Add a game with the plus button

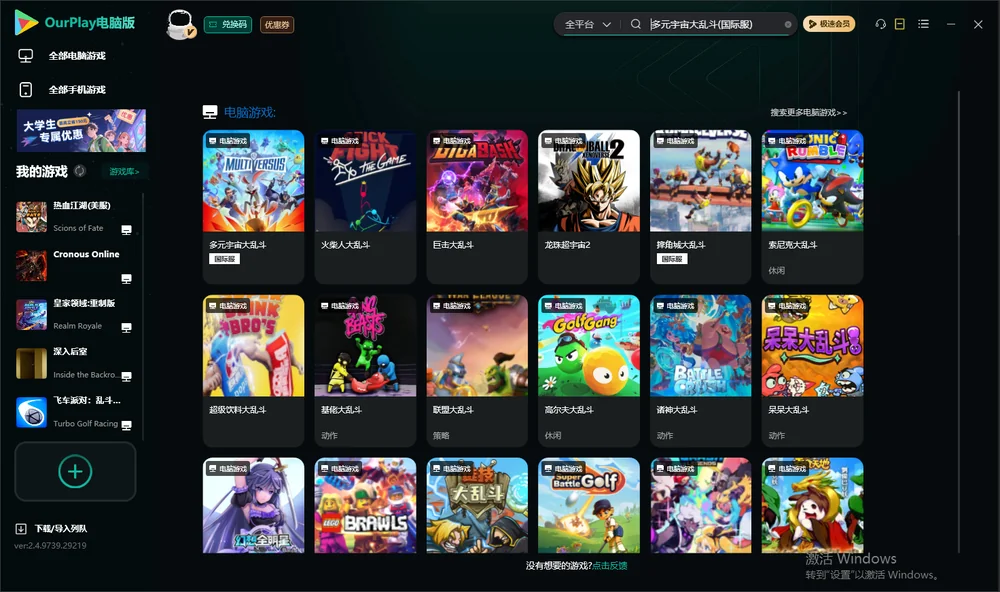coord(75,471)
